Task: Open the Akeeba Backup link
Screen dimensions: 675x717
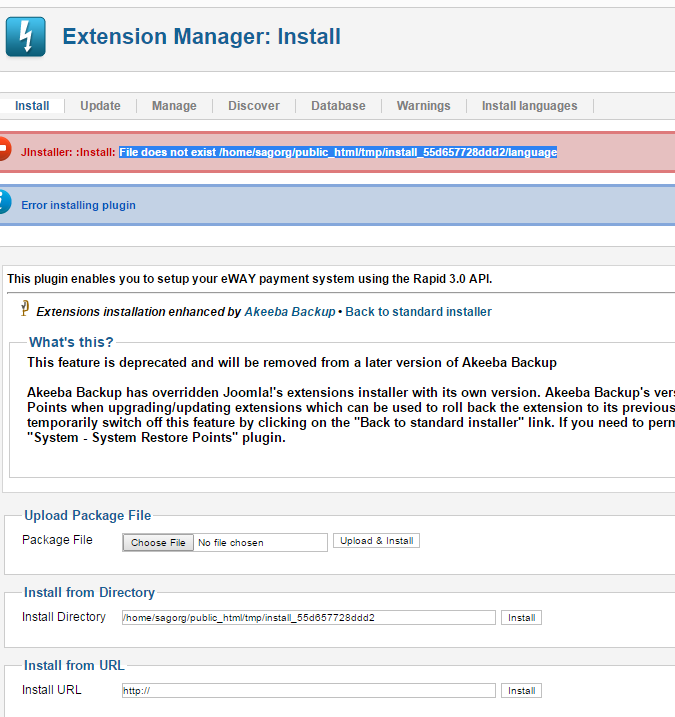Action: 290,312
